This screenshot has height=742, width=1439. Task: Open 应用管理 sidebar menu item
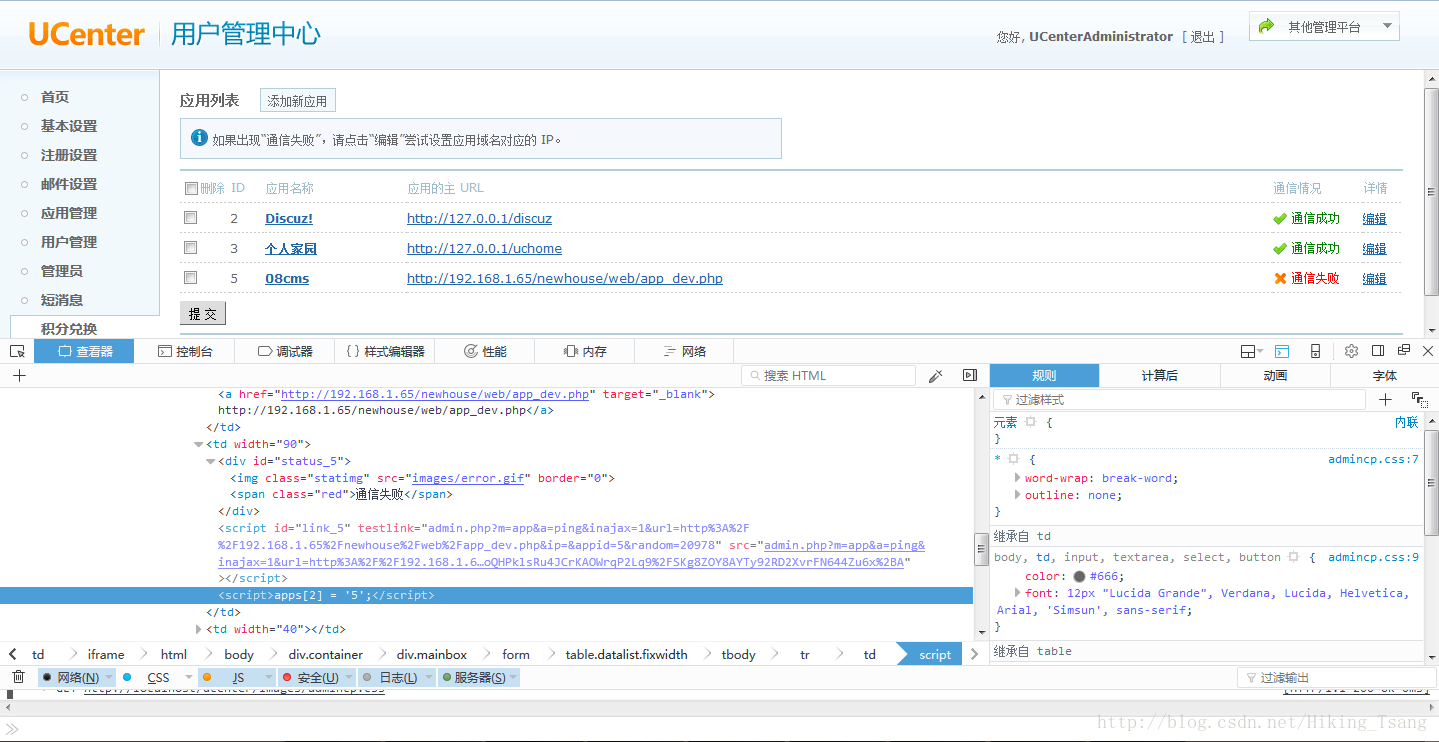69,213
